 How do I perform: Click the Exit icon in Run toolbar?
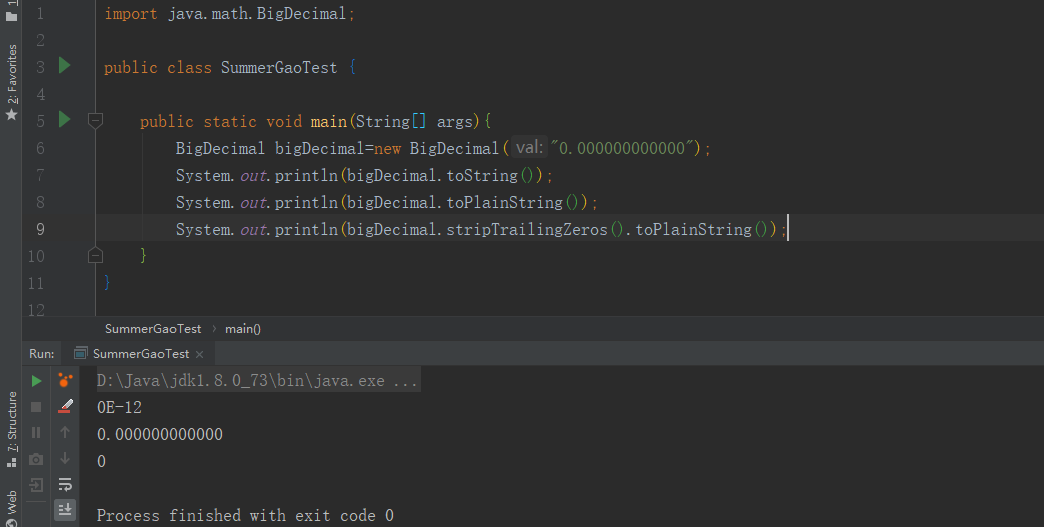point(37,485)
